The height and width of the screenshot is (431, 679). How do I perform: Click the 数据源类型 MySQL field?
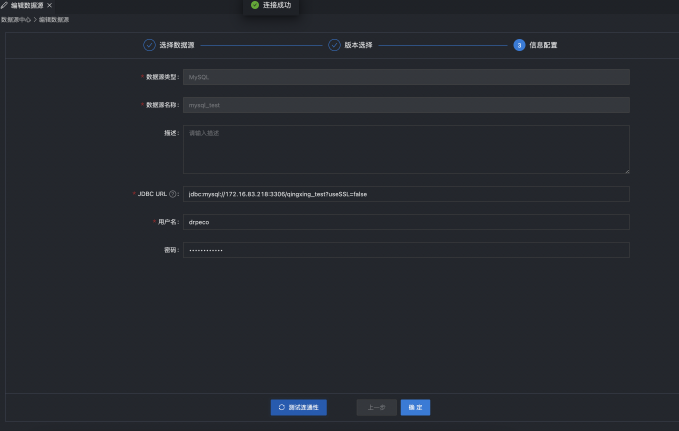click(406, 77)
